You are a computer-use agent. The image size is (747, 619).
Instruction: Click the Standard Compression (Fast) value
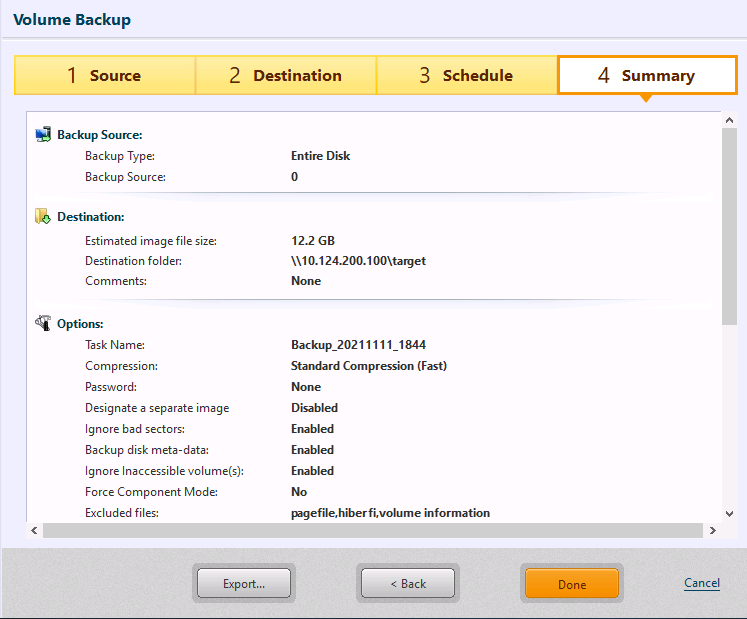(x=368, y=366)
